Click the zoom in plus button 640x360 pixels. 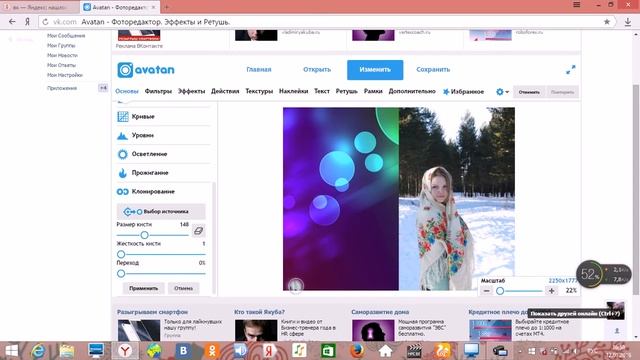tap(551, 291)
